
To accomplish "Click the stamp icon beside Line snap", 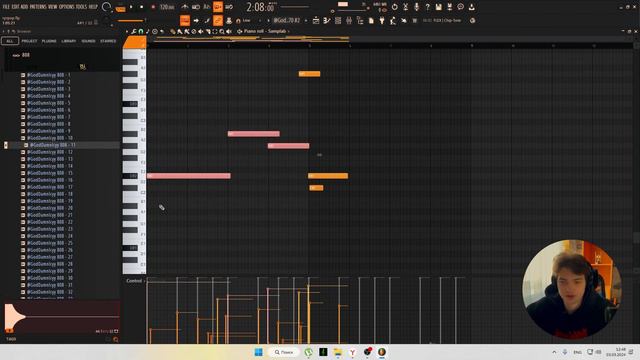I will tap(229, 20).
